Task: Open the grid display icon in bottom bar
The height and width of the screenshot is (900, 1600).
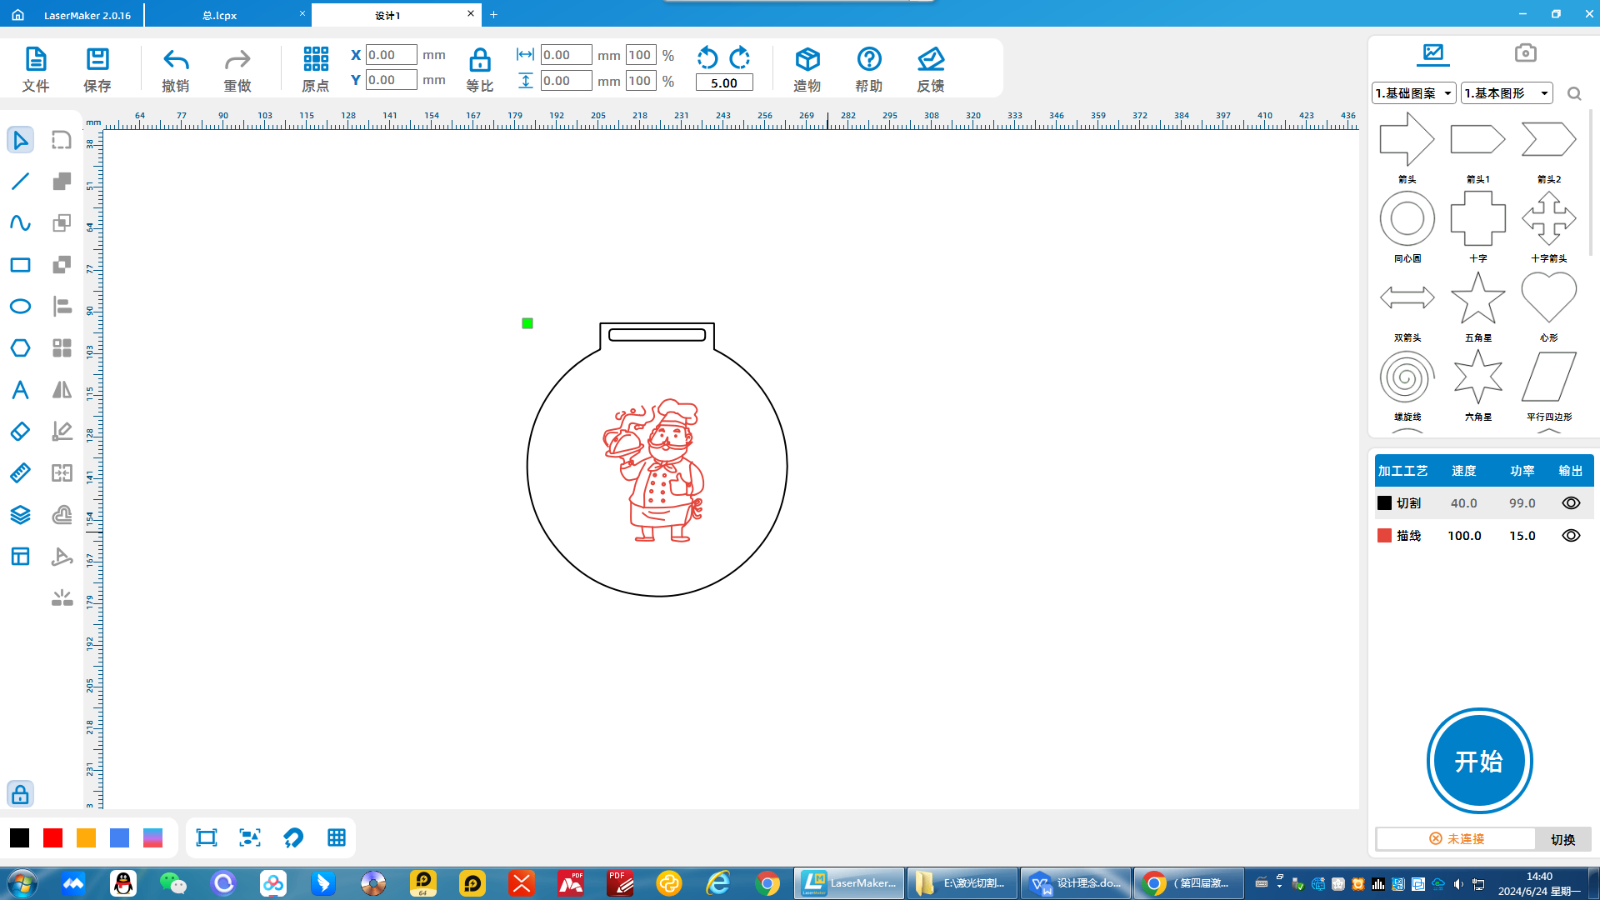Action: (x=336, y=838)
